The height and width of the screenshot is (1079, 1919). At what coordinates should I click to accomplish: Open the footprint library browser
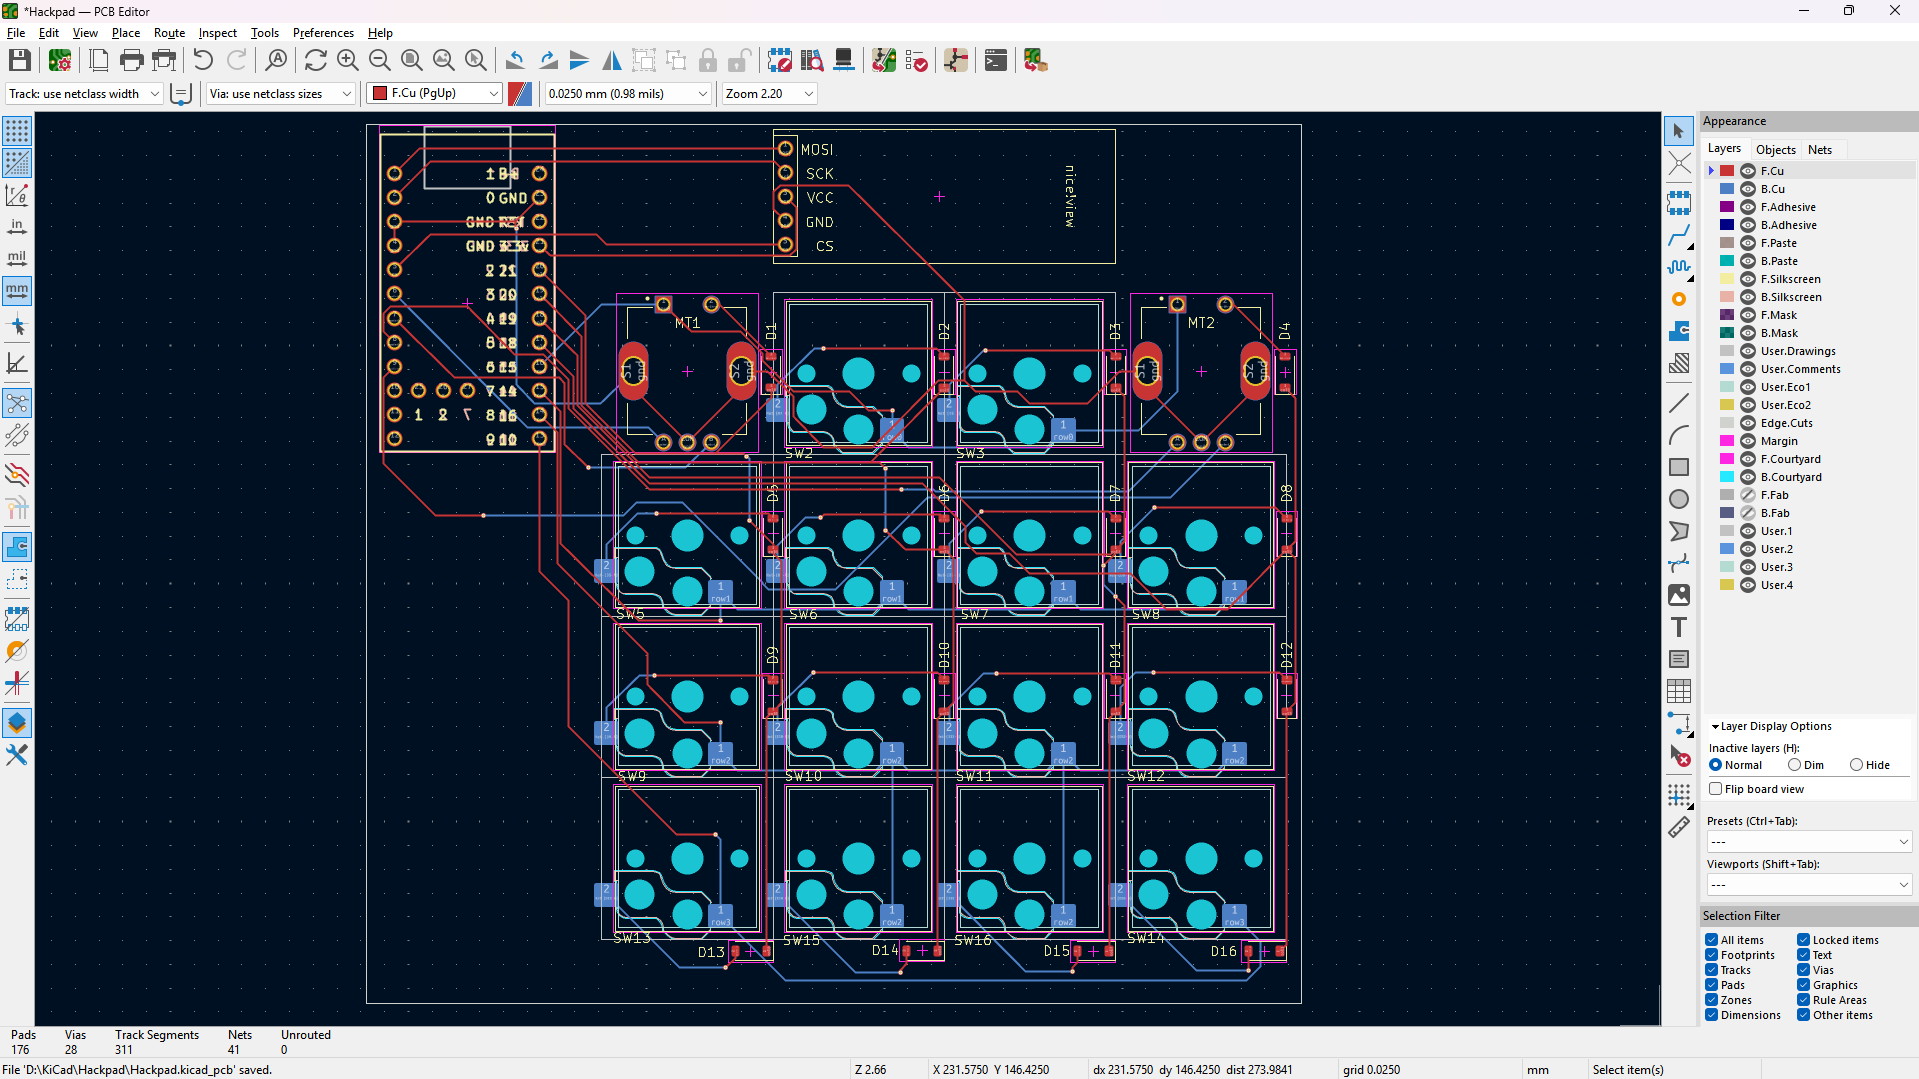(811, 60)
